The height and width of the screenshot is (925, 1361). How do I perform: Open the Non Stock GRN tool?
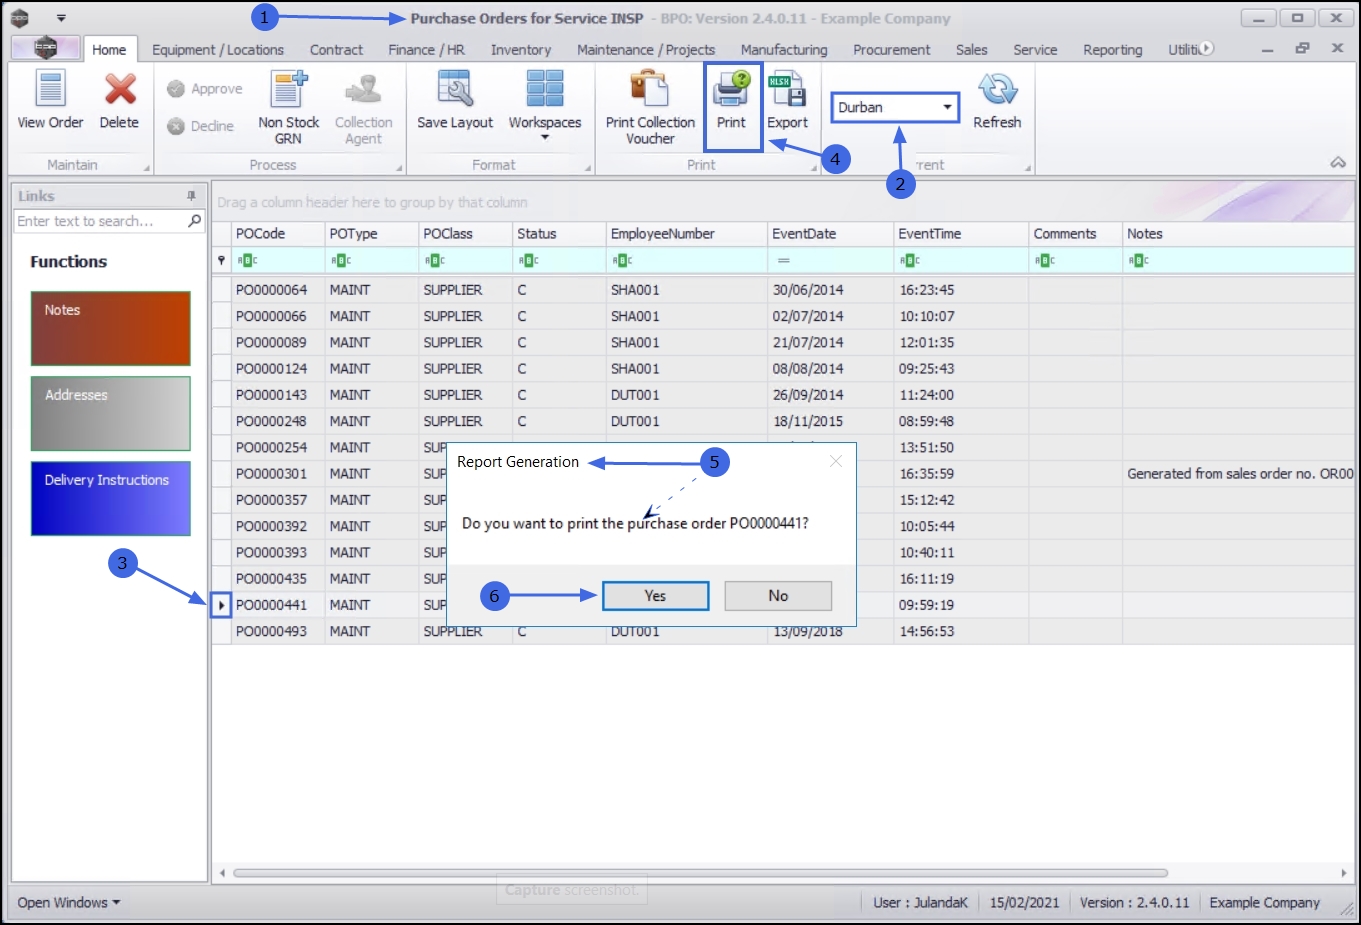[288, 108]
